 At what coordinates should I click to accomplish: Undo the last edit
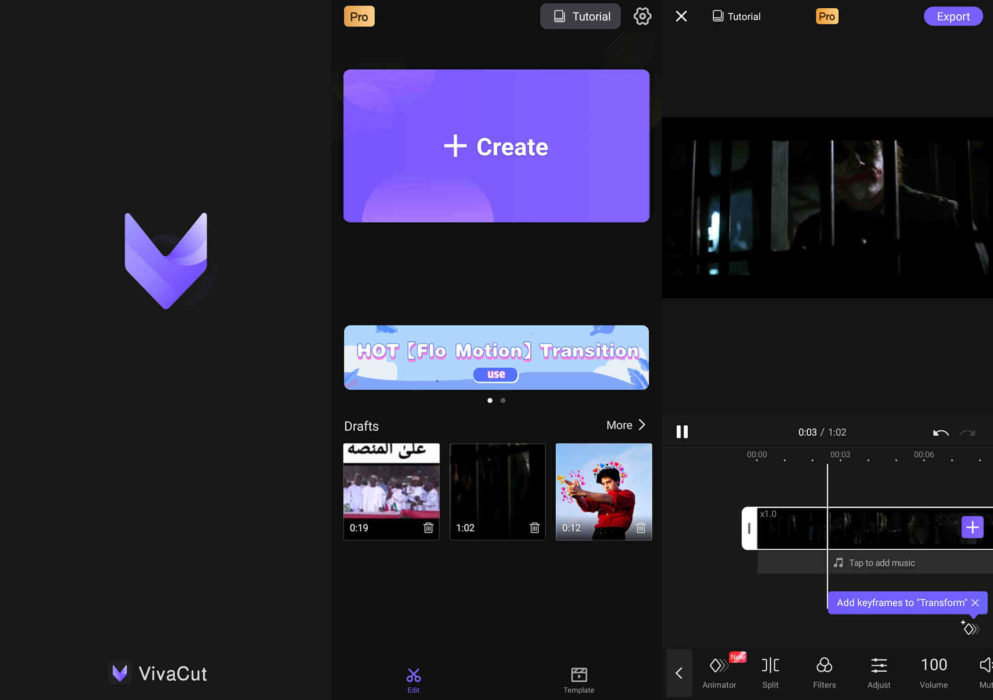pyautogui.click(x=940, y=431)
